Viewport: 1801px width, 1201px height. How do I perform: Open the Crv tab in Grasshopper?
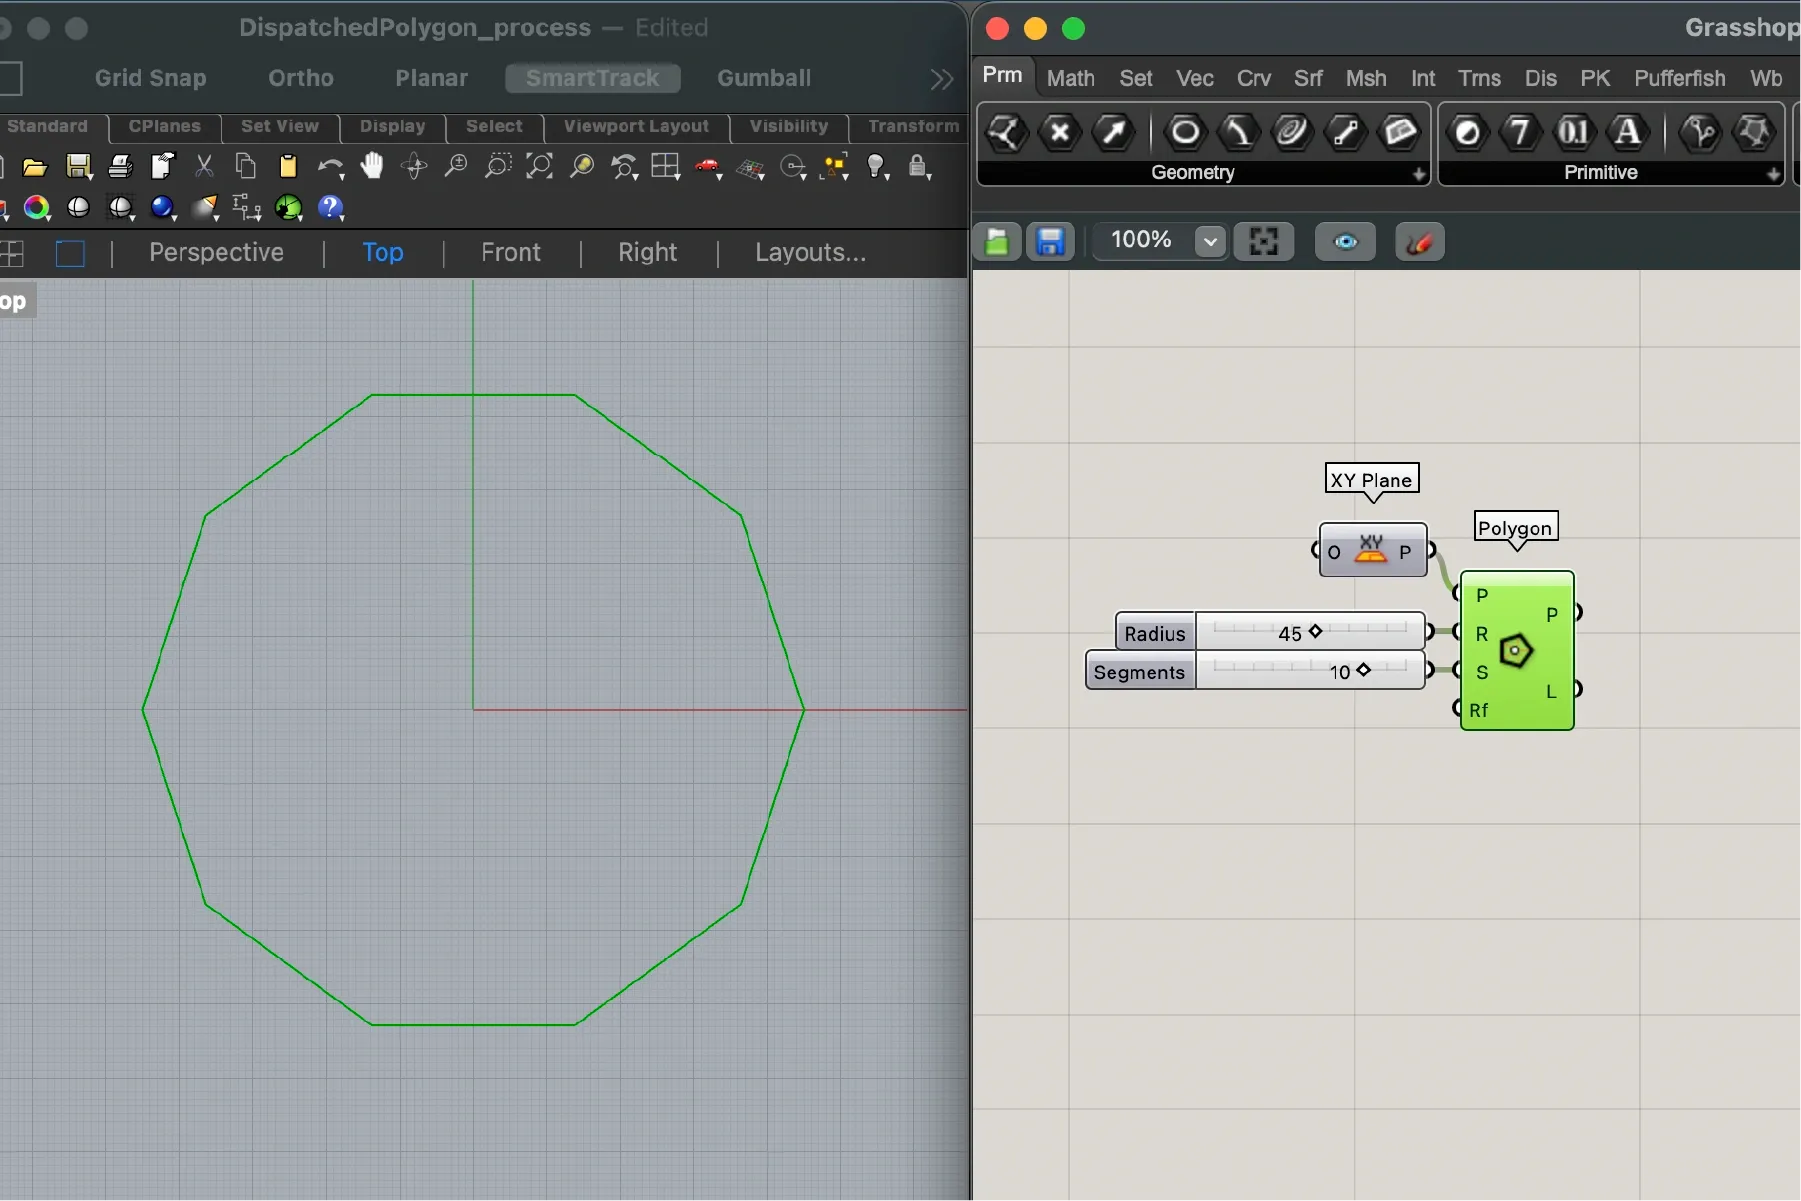[1253, 77]
